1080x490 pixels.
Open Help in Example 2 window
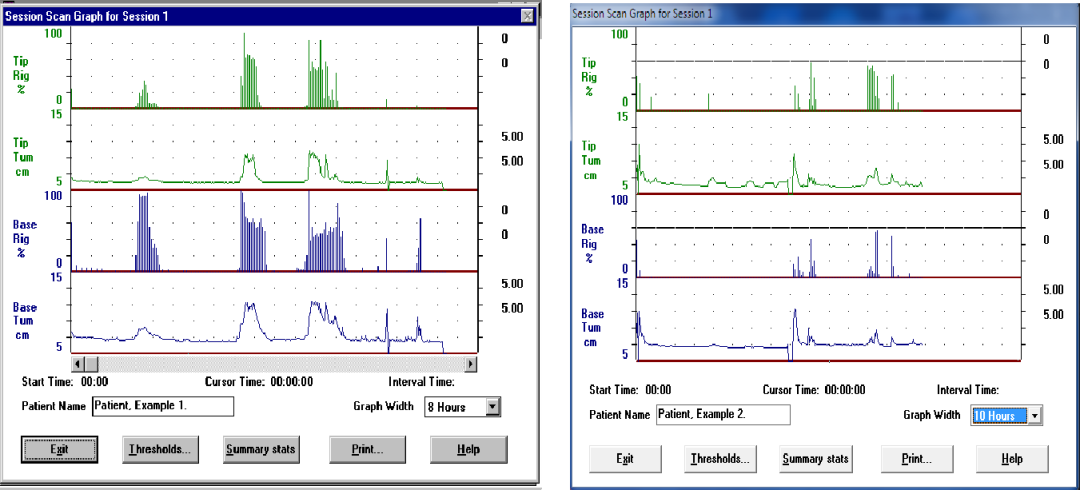tap(1012, 458)
